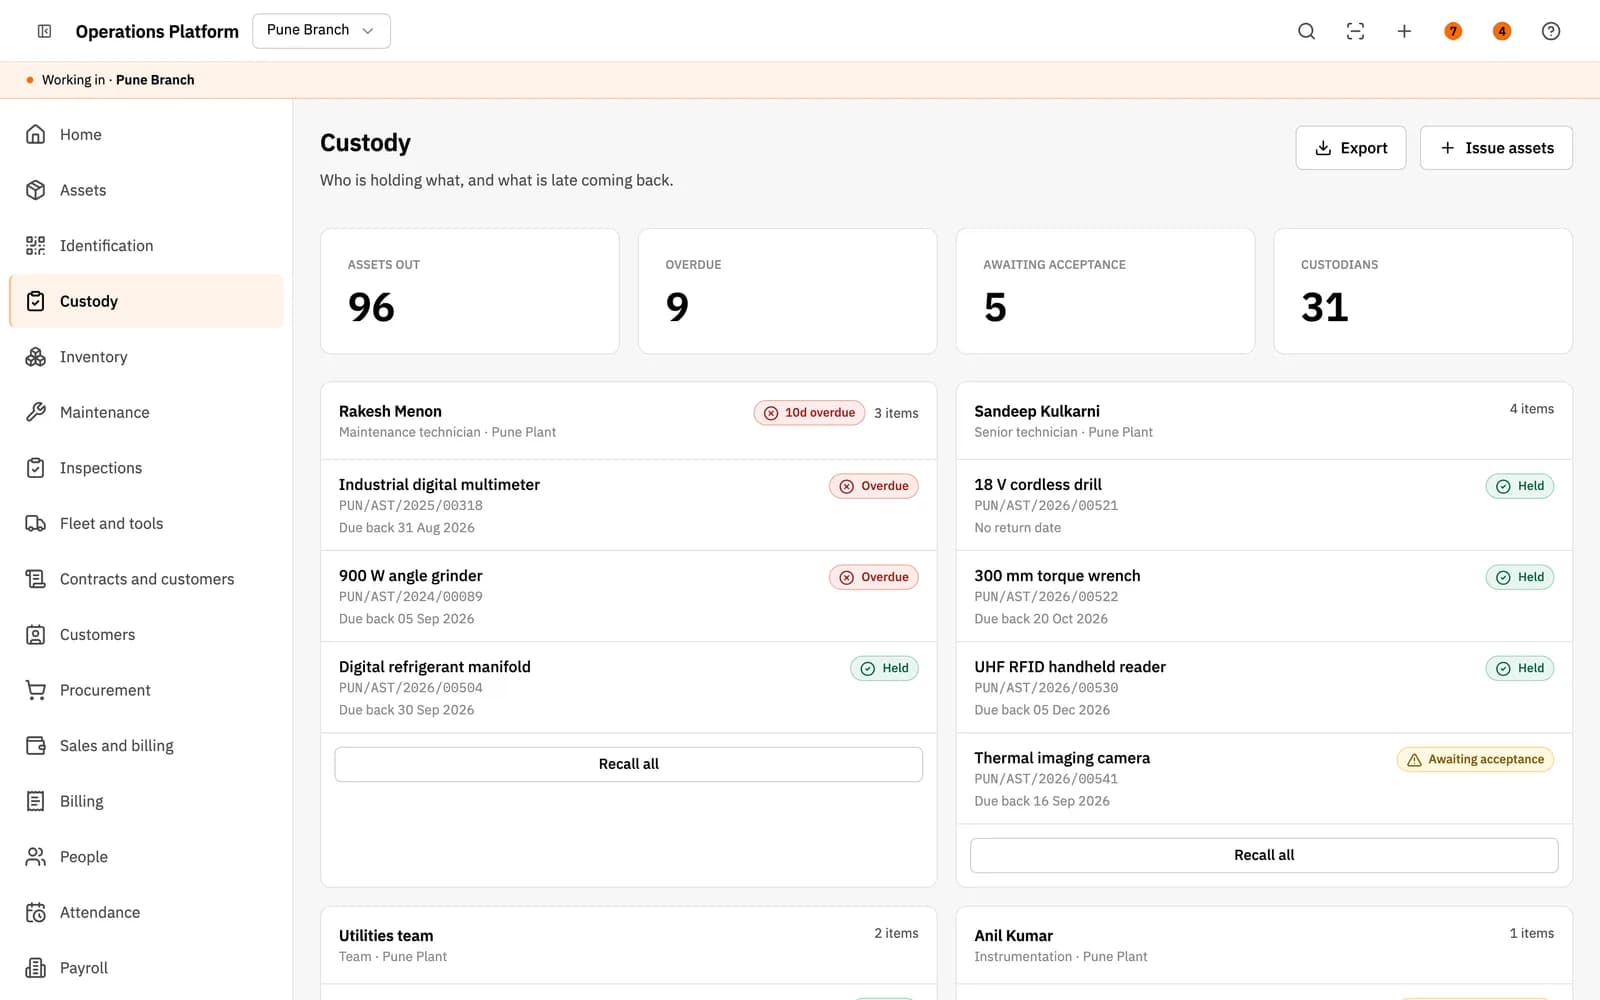
Task: Click the Issue assets button
Action: tap(1496, 148)
